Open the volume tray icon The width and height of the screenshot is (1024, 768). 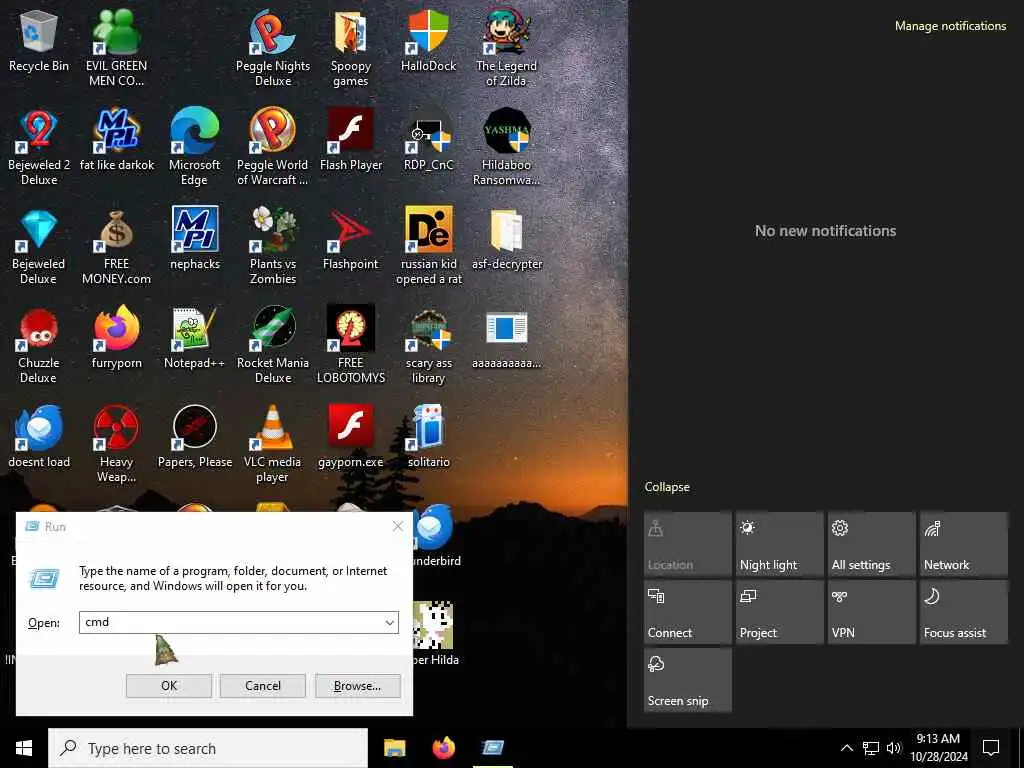pyautogui.click(x=893, y=748)
